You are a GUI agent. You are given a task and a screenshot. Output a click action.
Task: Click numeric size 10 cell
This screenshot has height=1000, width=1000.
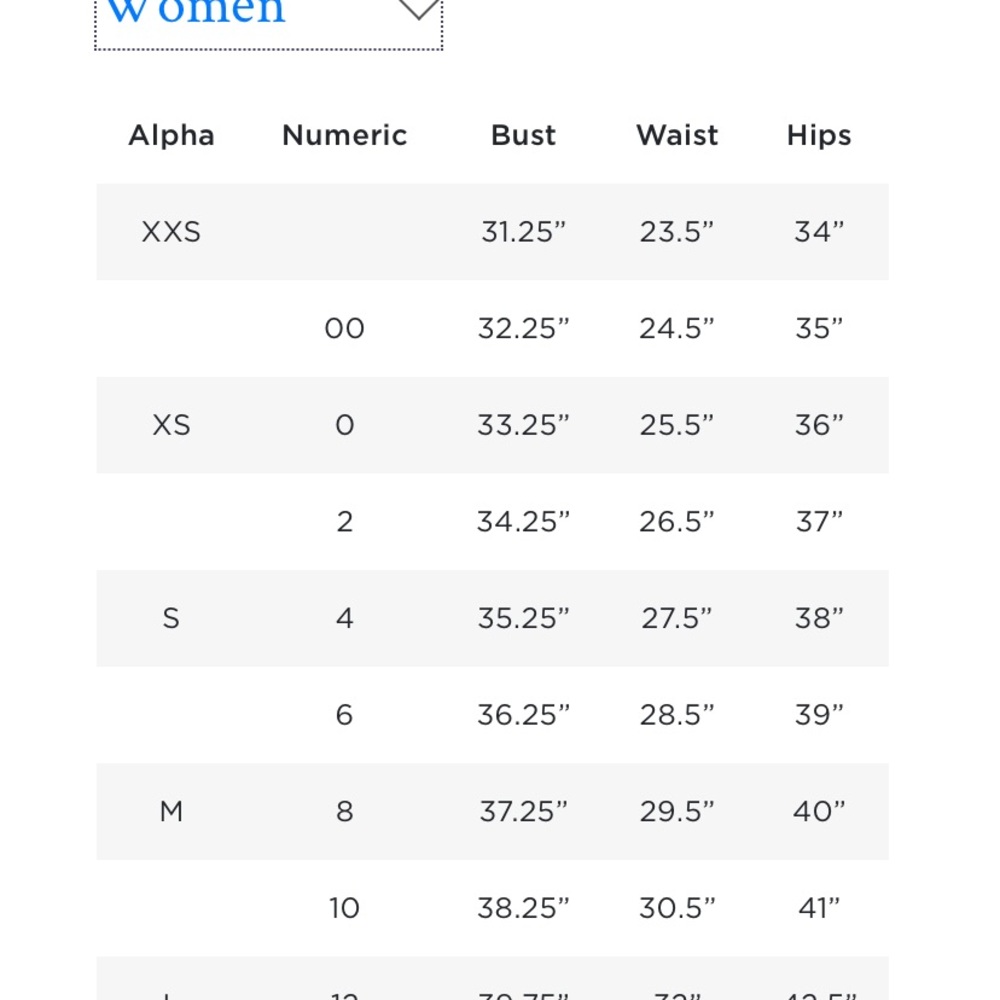[344, 908]
